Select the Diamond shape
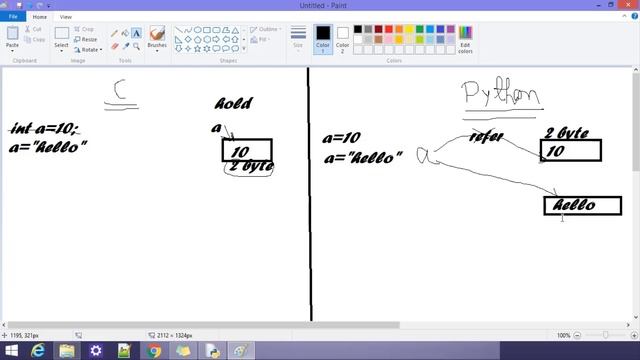The width and height of the screenshot is (640, 360). [188, 40]
